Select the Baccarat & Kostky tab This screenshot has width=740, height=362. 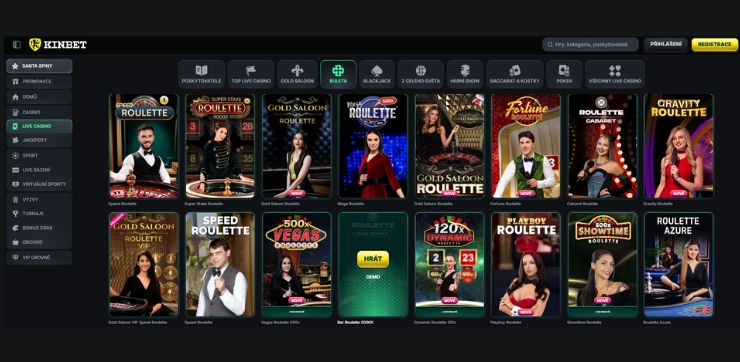click(x=515, y=75)
